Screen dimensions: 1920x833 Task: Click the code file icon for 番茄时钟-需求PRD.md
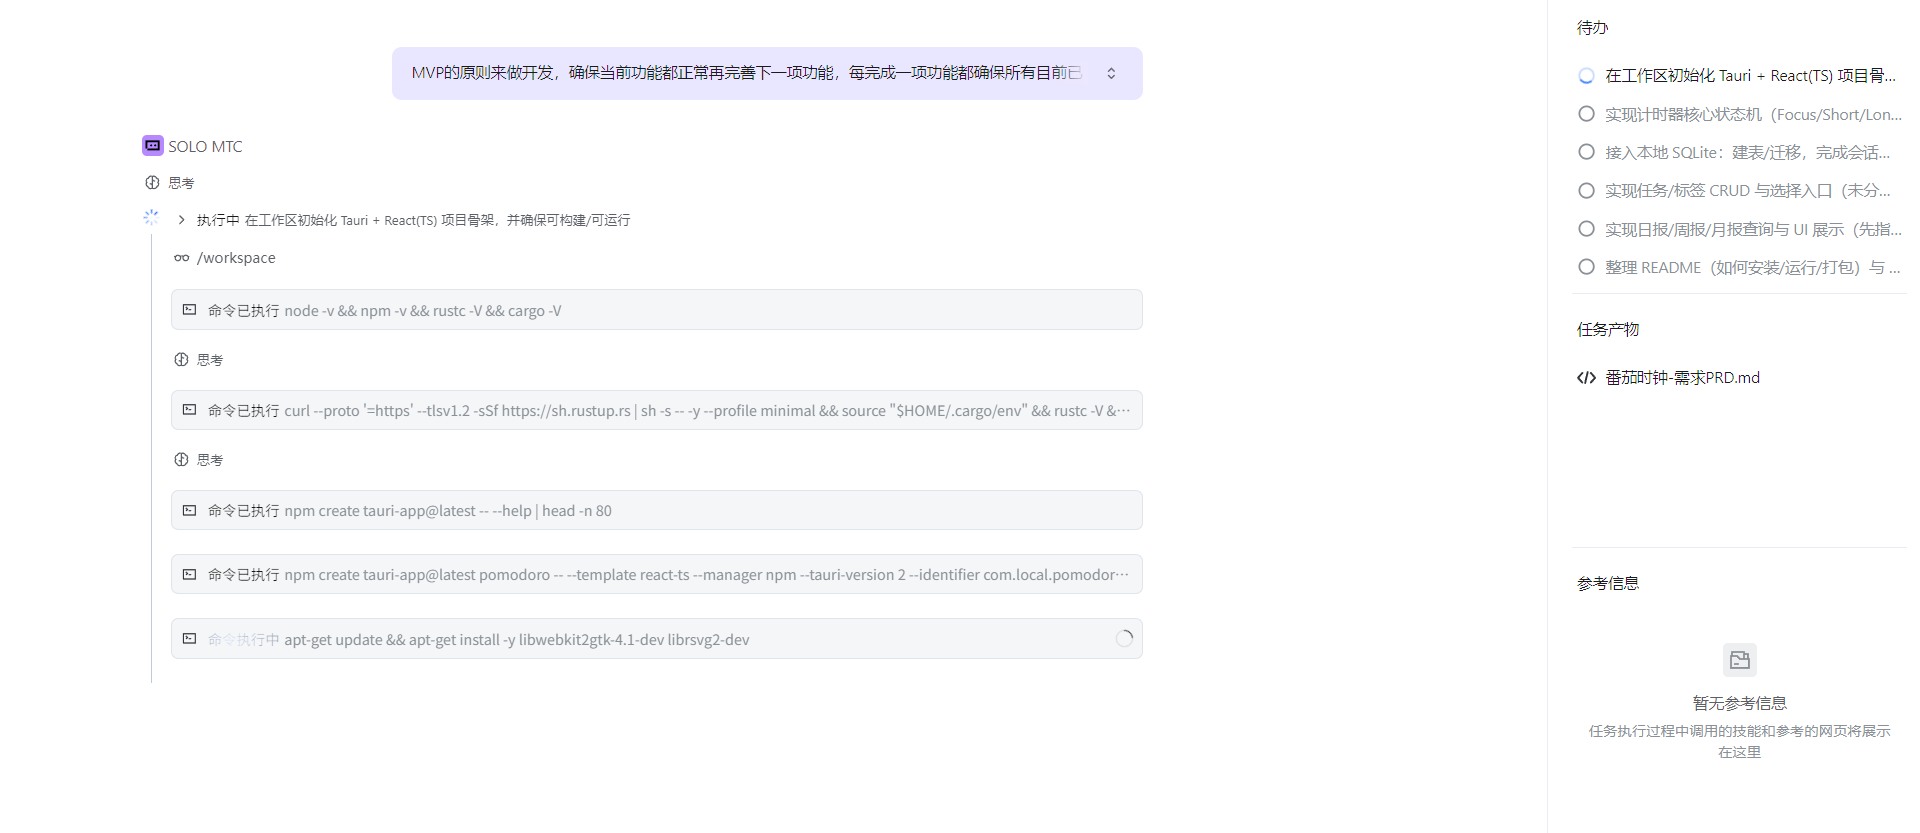[x=1586, y=378]
